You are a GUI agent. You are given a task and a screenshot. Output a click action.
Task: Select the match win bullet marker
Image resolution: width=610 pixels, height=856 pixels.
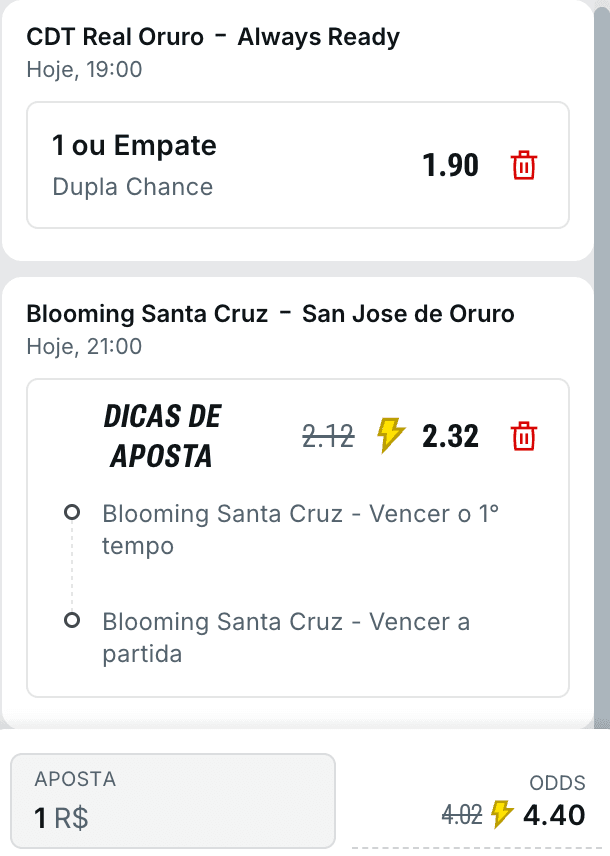[x=72, y=620]
